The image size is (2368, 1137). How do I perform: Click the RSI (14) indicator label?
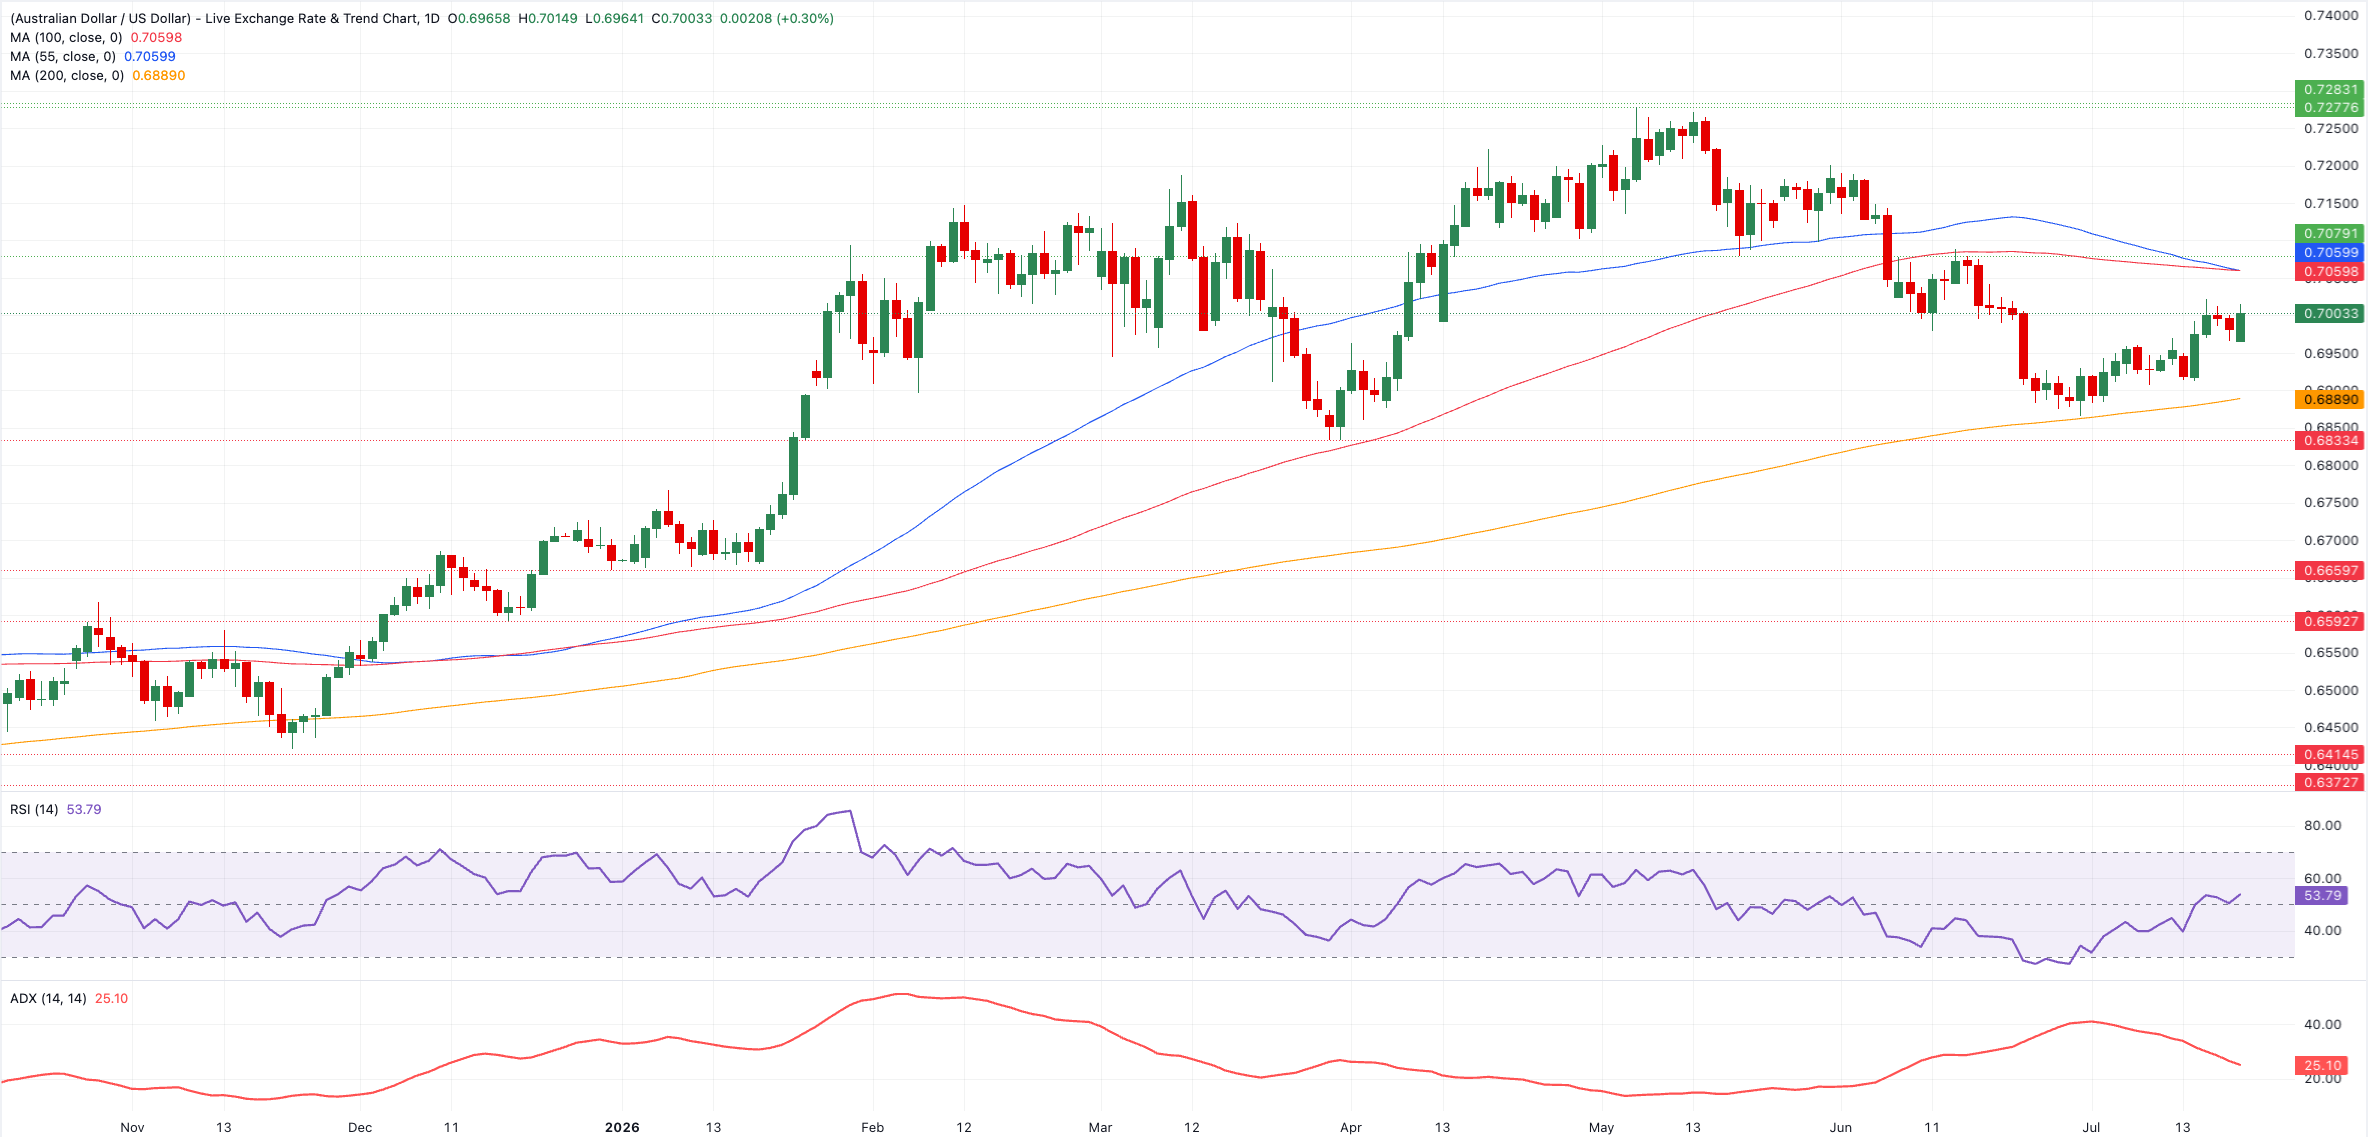34,809
